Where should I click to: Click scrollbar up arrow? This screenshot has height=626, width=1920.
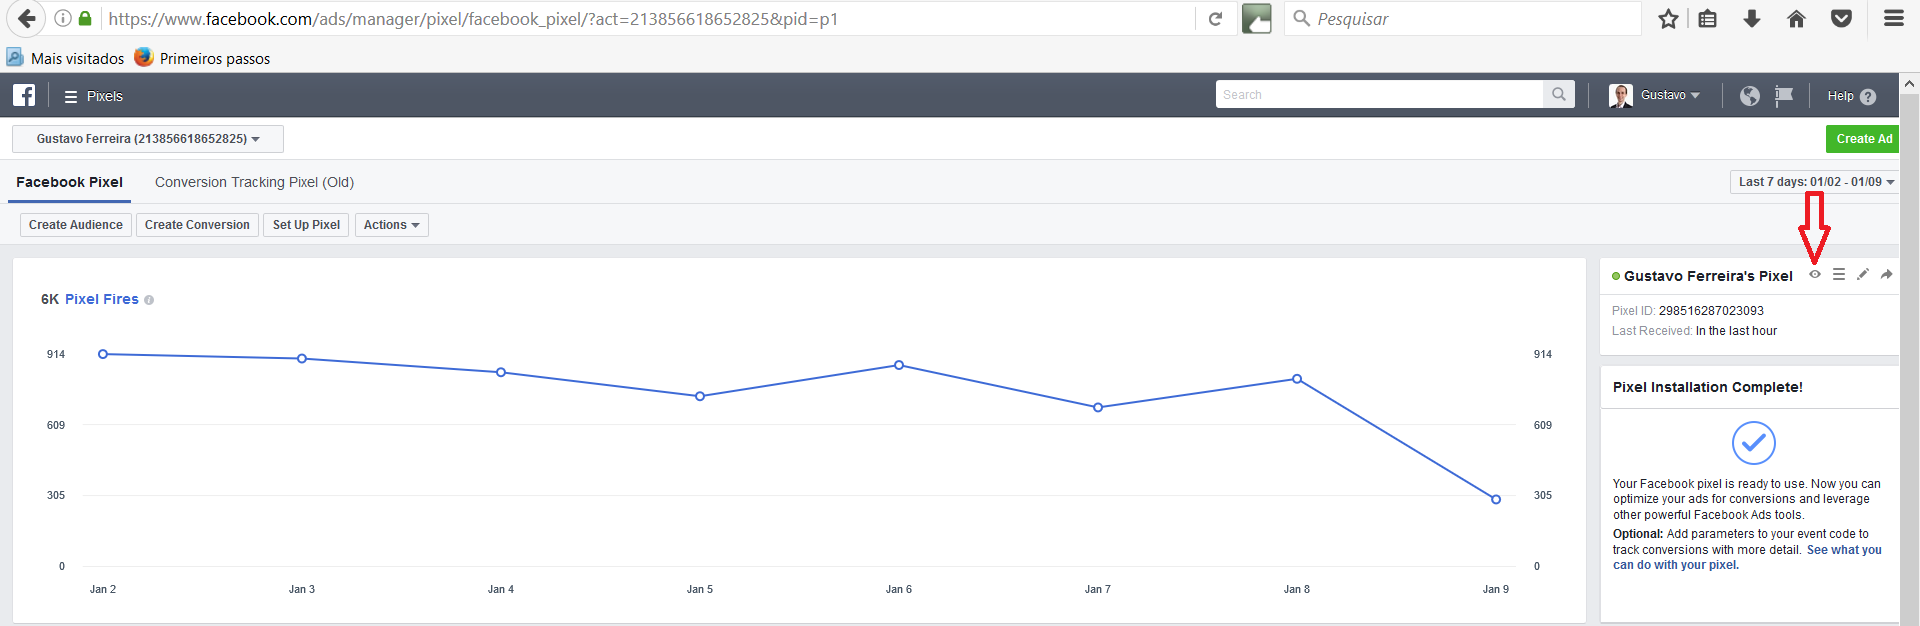(1909, 83)
